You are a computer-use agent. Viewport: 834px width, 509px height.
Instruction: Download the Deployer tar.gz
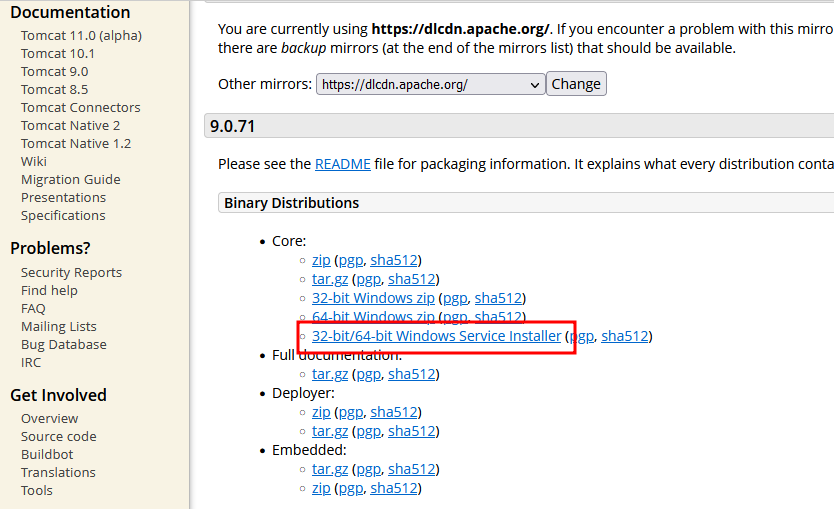330,432
